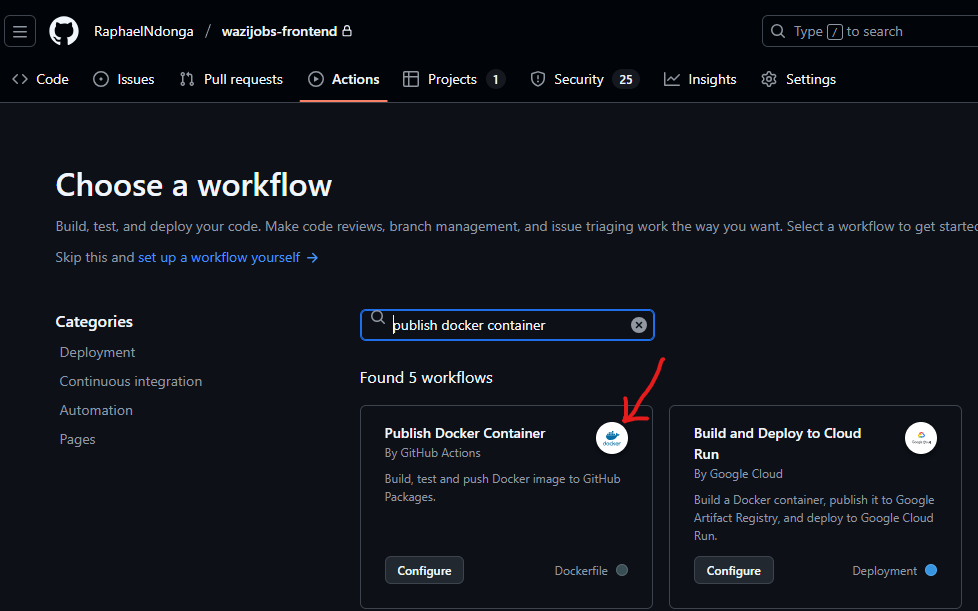978x611 pixels.
Task: Click the Docker logo on Publish Docker Container card
Action: pyautogui.click(x=611, y=437)
